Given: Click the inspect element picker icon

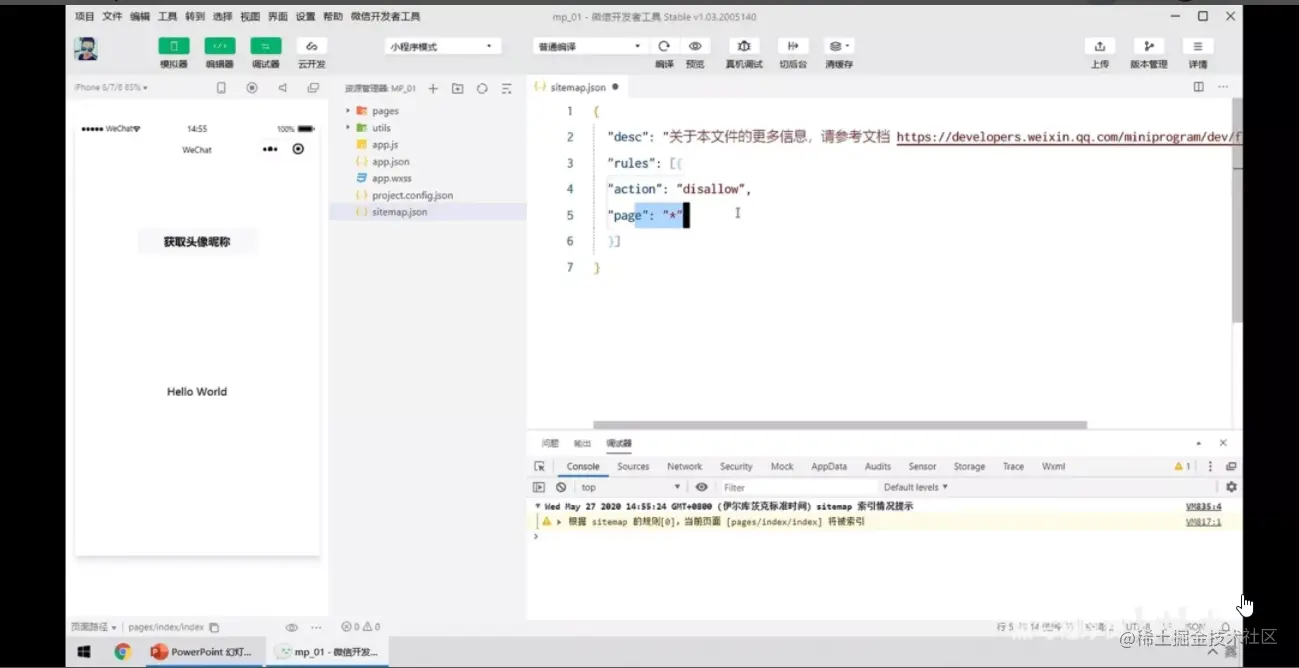Looking at the screenshot, I should [540, 466].
